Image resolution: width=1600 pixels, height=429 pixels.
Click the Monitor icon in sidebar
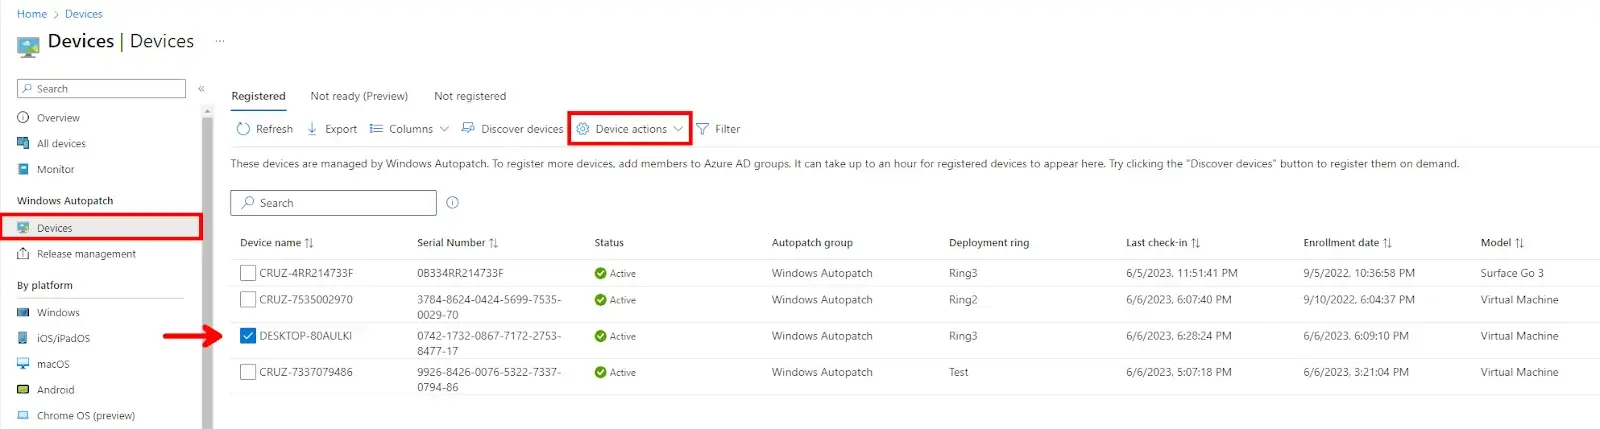tap(23, 169)
